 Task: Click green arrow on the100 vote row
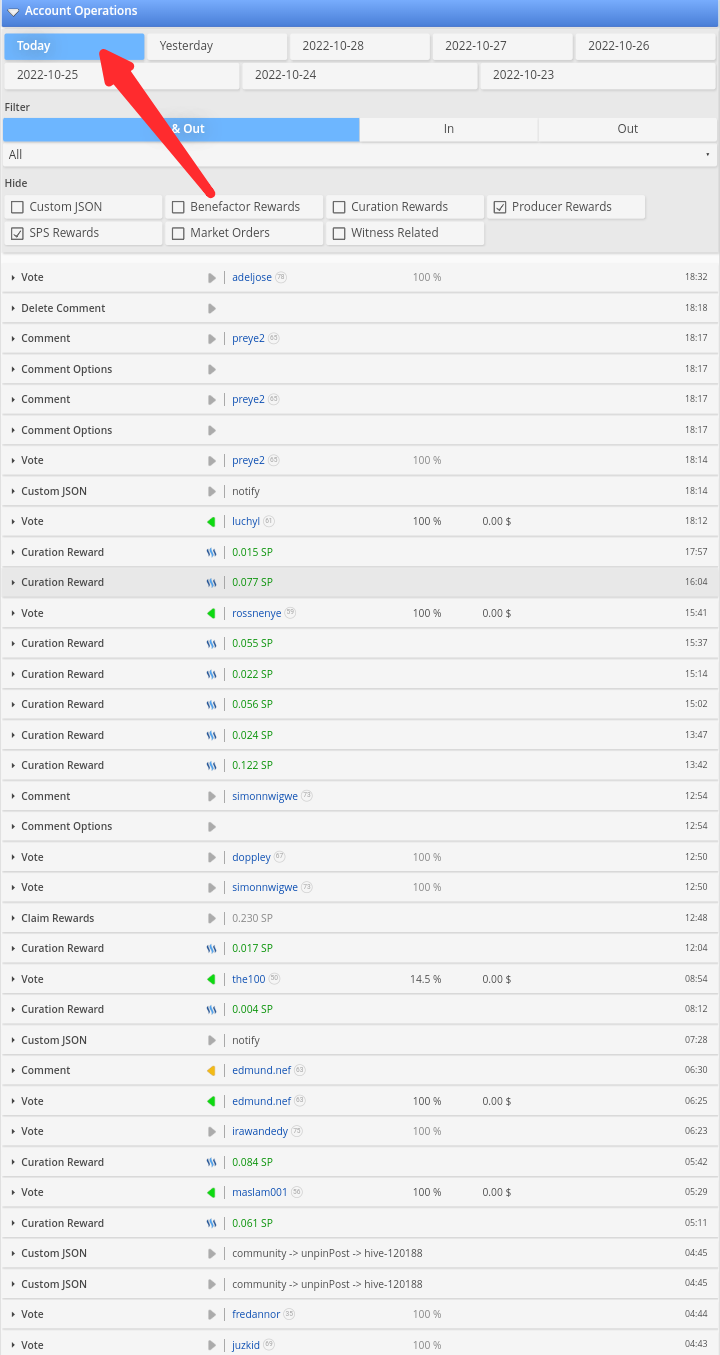(211, 979)
